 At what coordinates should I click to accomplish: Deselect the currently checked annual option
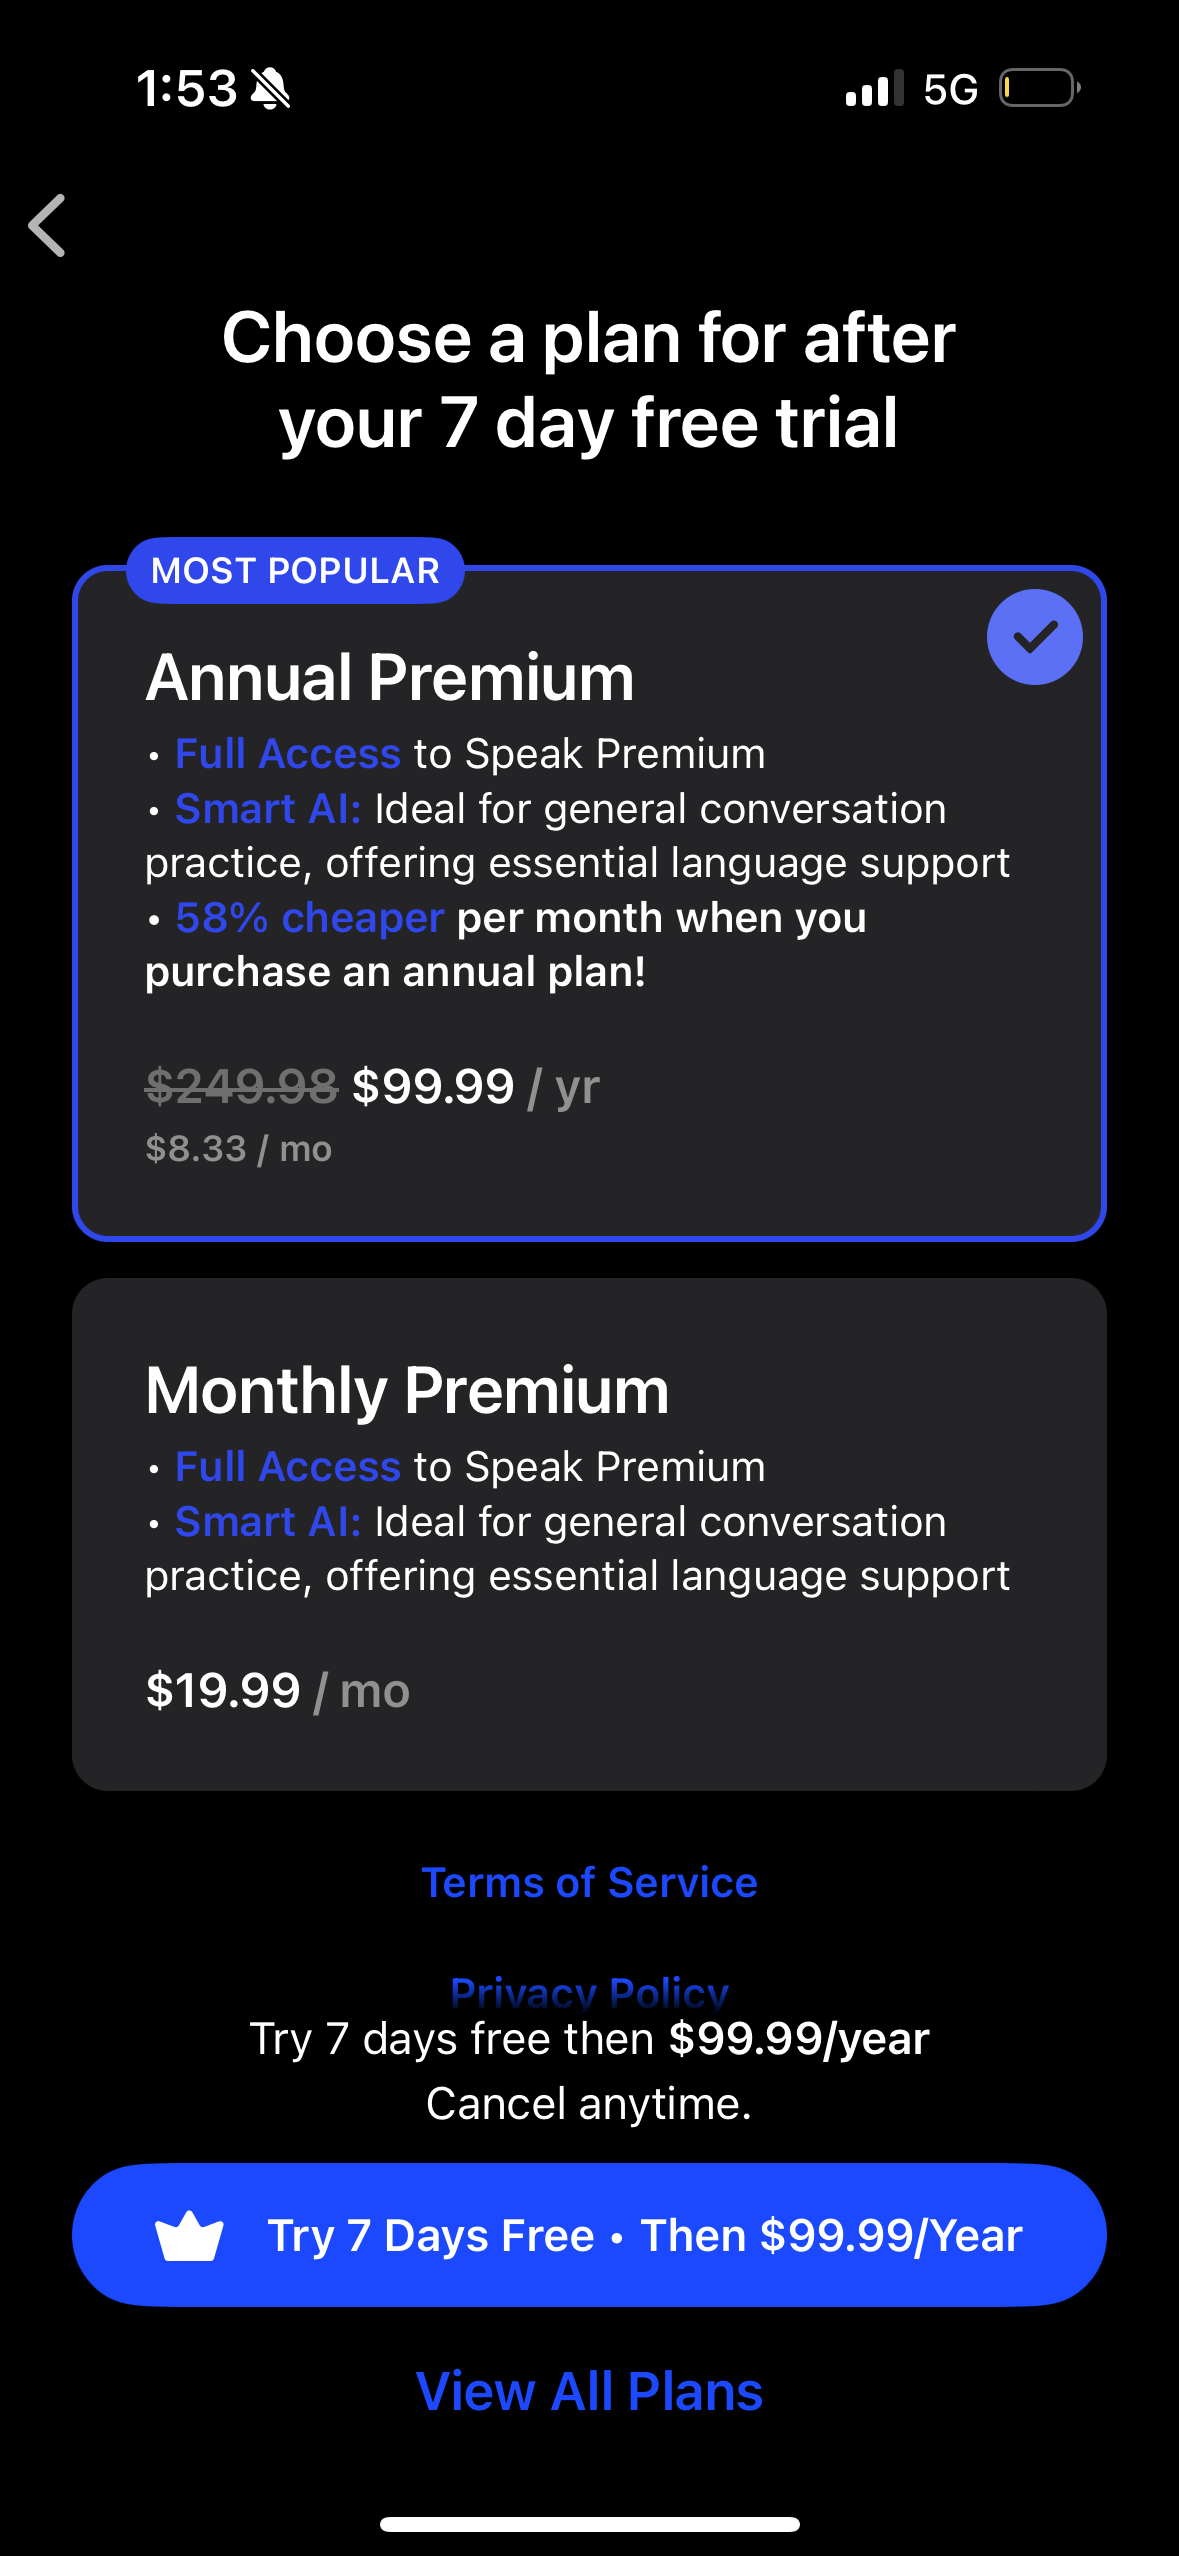[1034, 636]
